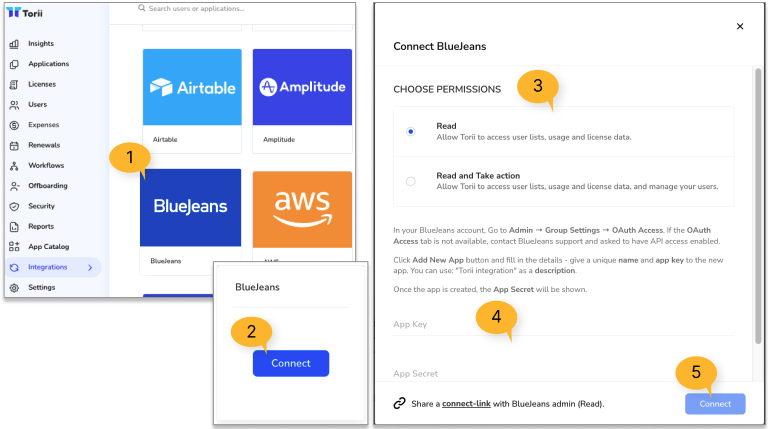
Task: Click the CHOOSE PERMISSIONS heading
Action: click(x=447, y=89)
